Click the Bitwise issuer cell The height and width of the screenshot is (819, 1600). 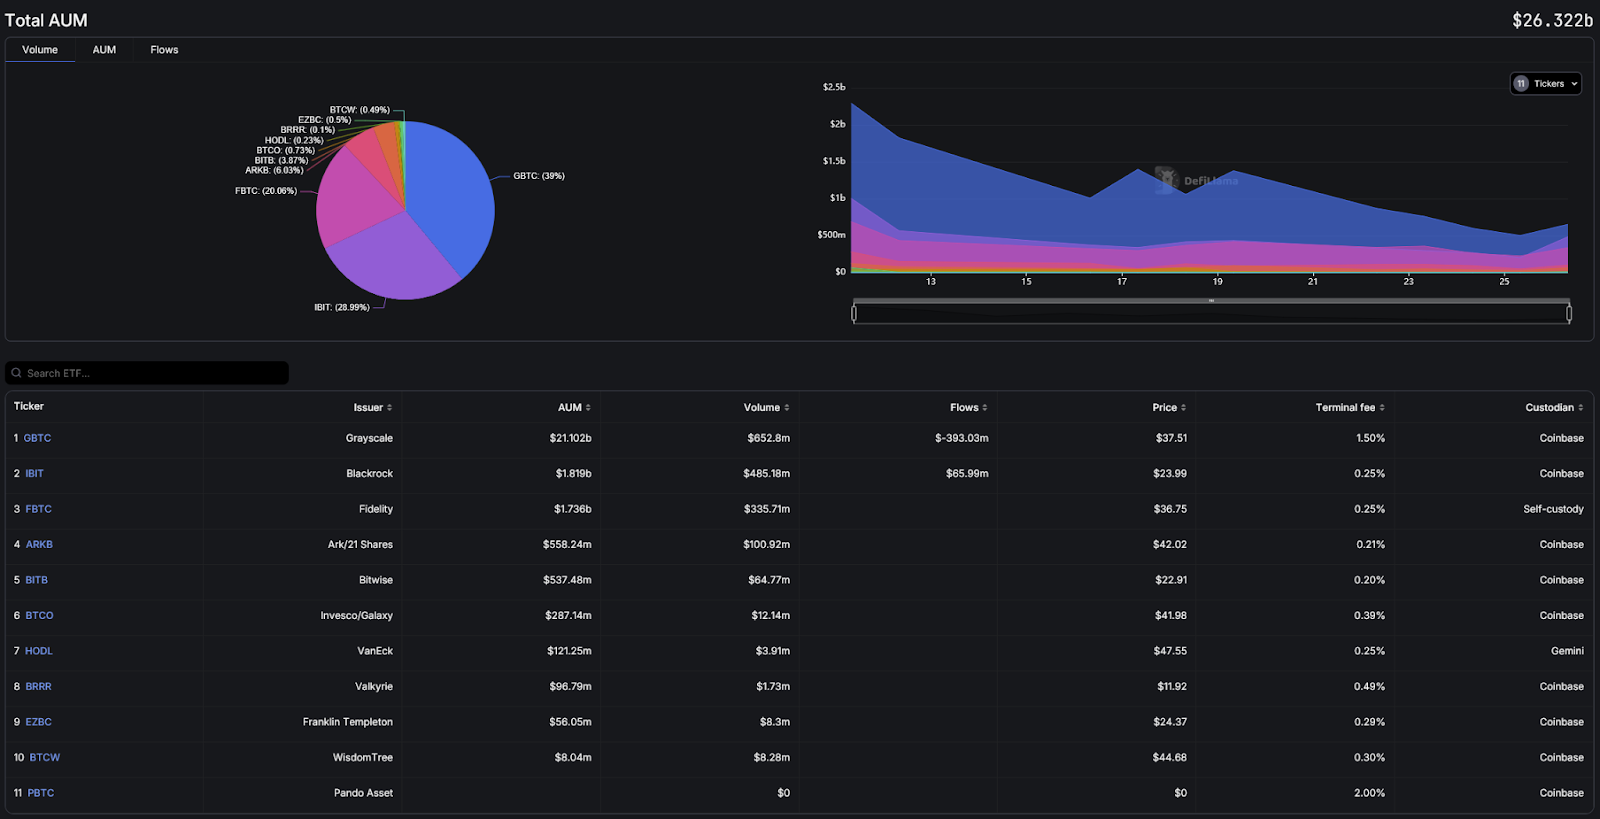[376, 580]
